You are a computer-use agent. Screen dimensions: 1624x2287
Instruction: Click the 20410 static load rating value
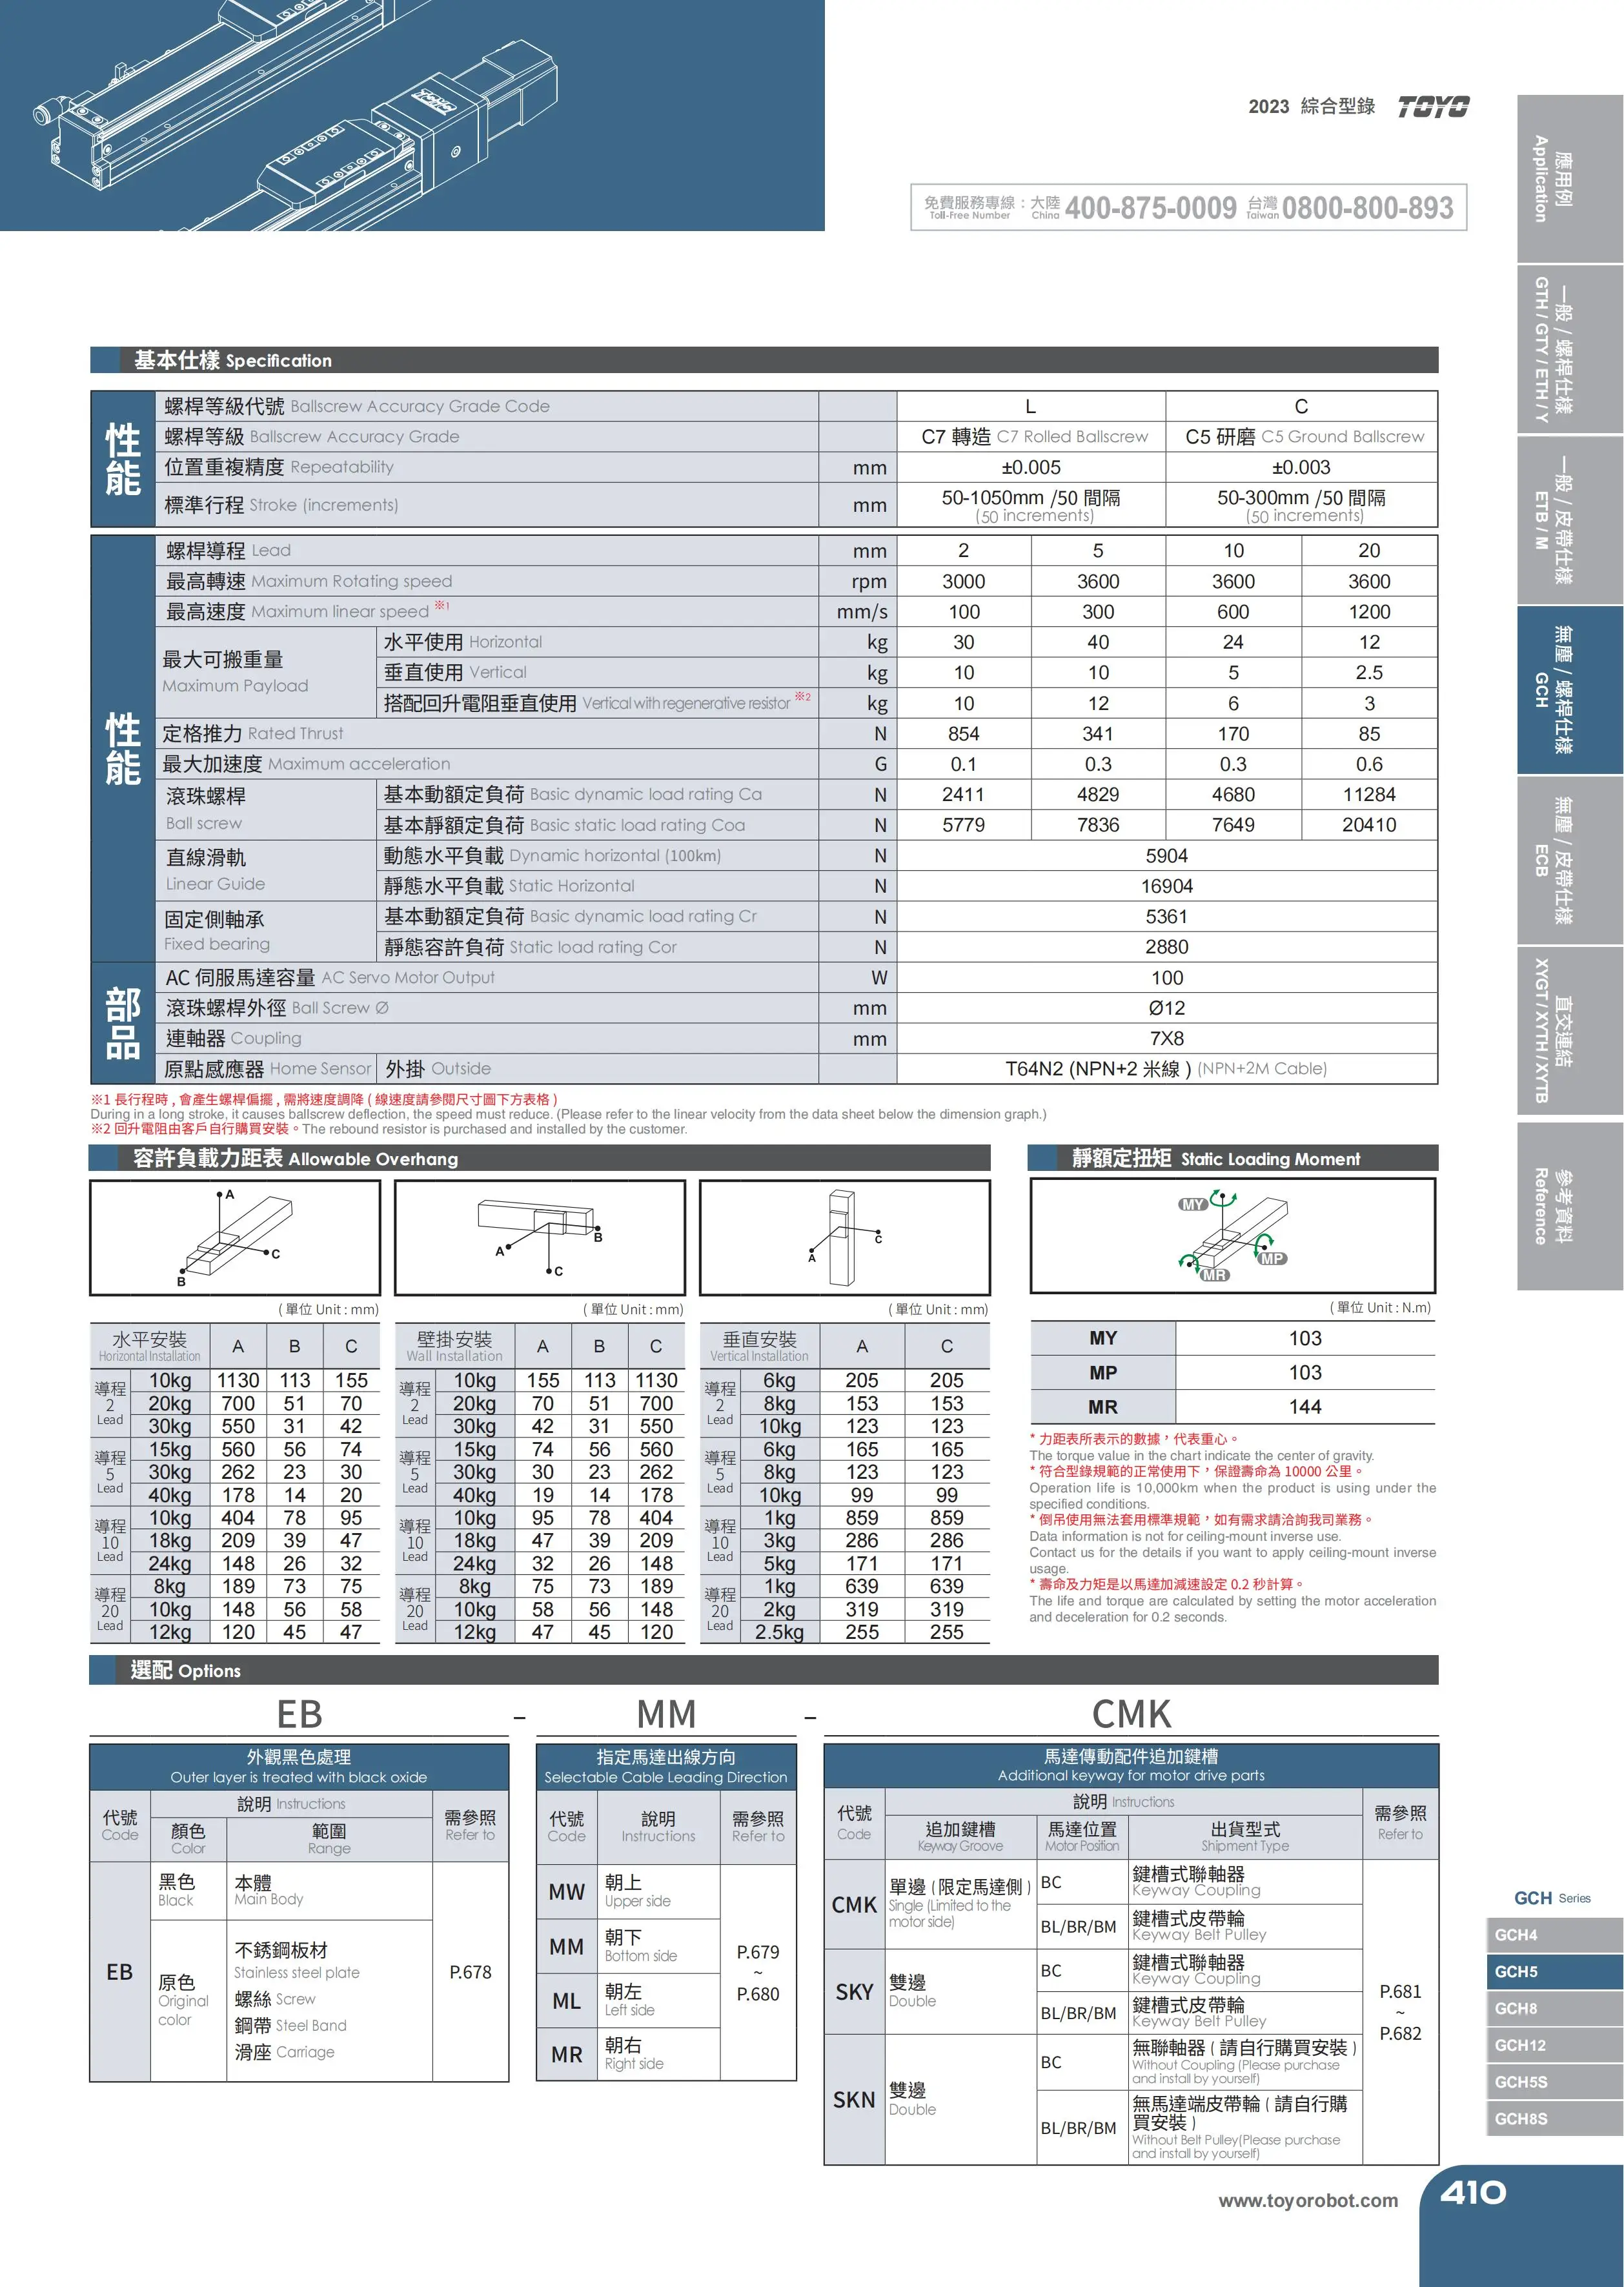click(x=1369, y=825)
